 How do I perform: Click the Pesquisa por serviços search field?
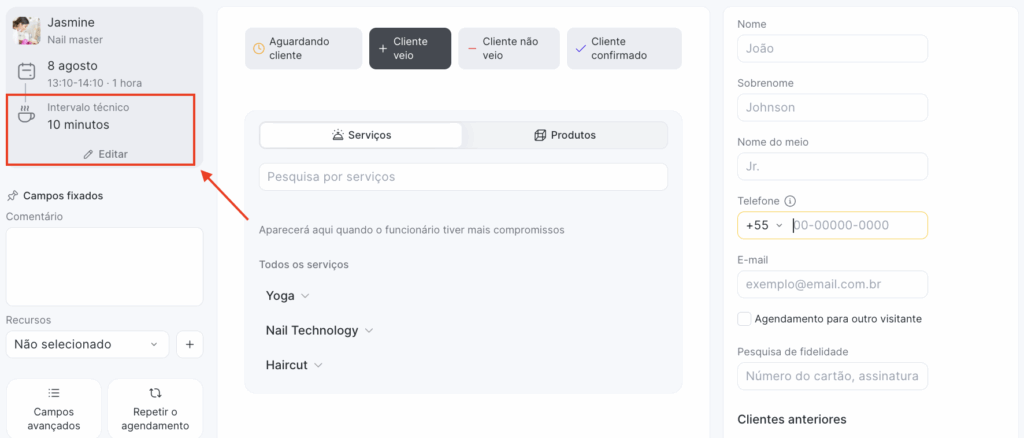(463, 177)
